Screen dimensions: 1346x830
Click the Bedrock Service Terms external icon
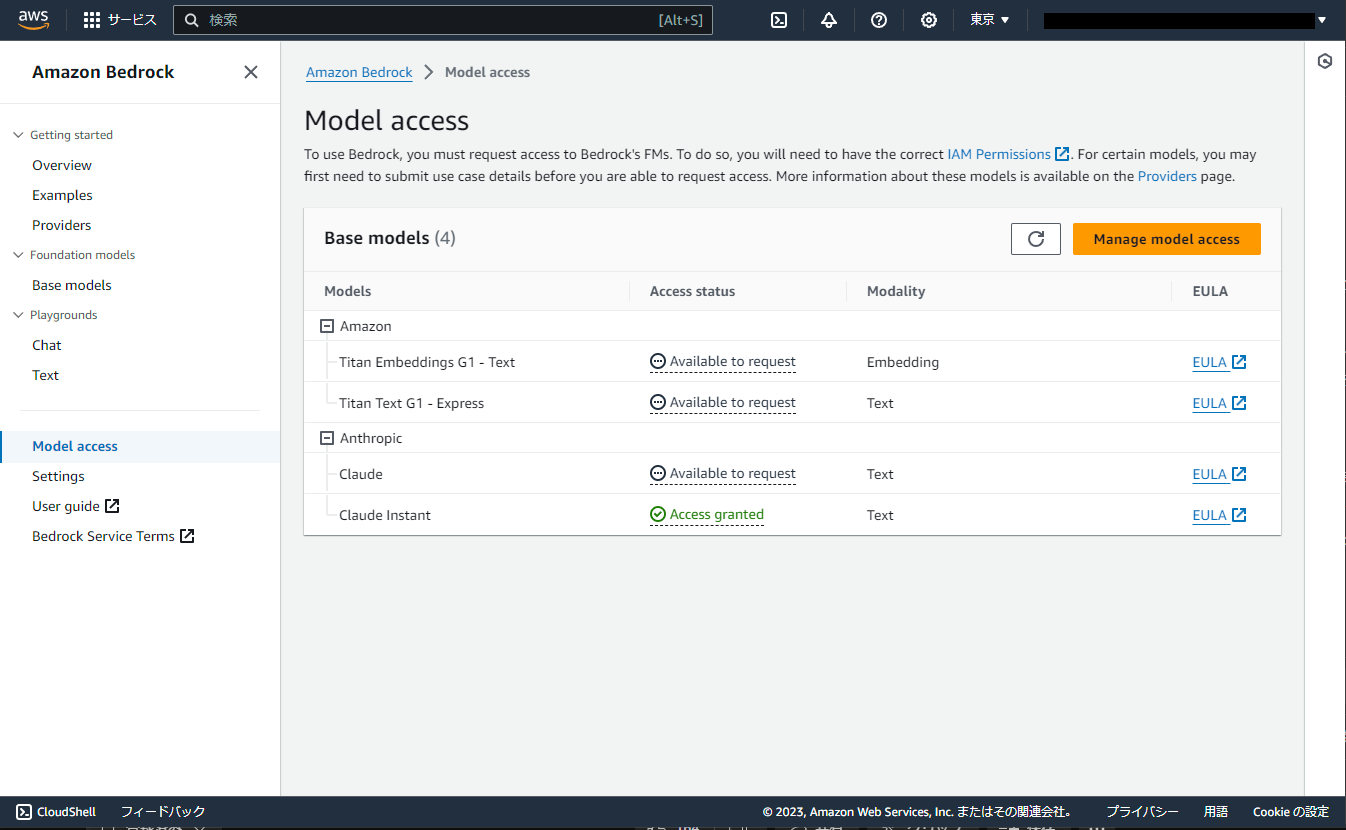[x=187, y=536]
